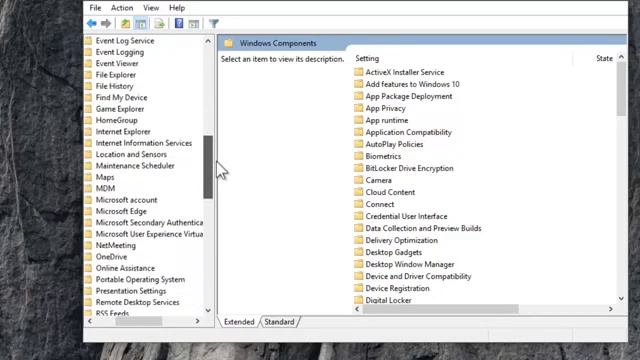
Task: Click the Filter funnel toolbar icon
Action: tap(214, 24)
